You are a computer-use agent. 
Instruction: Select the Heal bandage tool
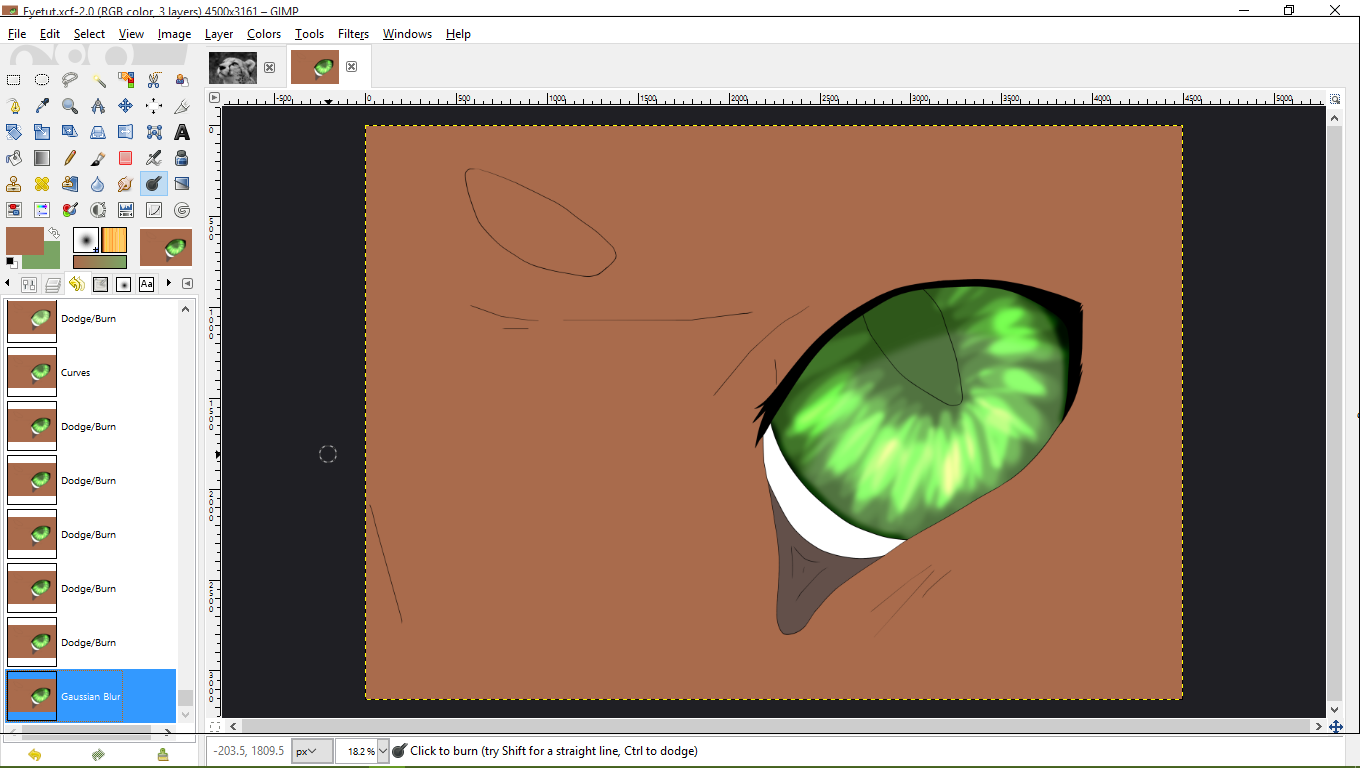(42, 184)
